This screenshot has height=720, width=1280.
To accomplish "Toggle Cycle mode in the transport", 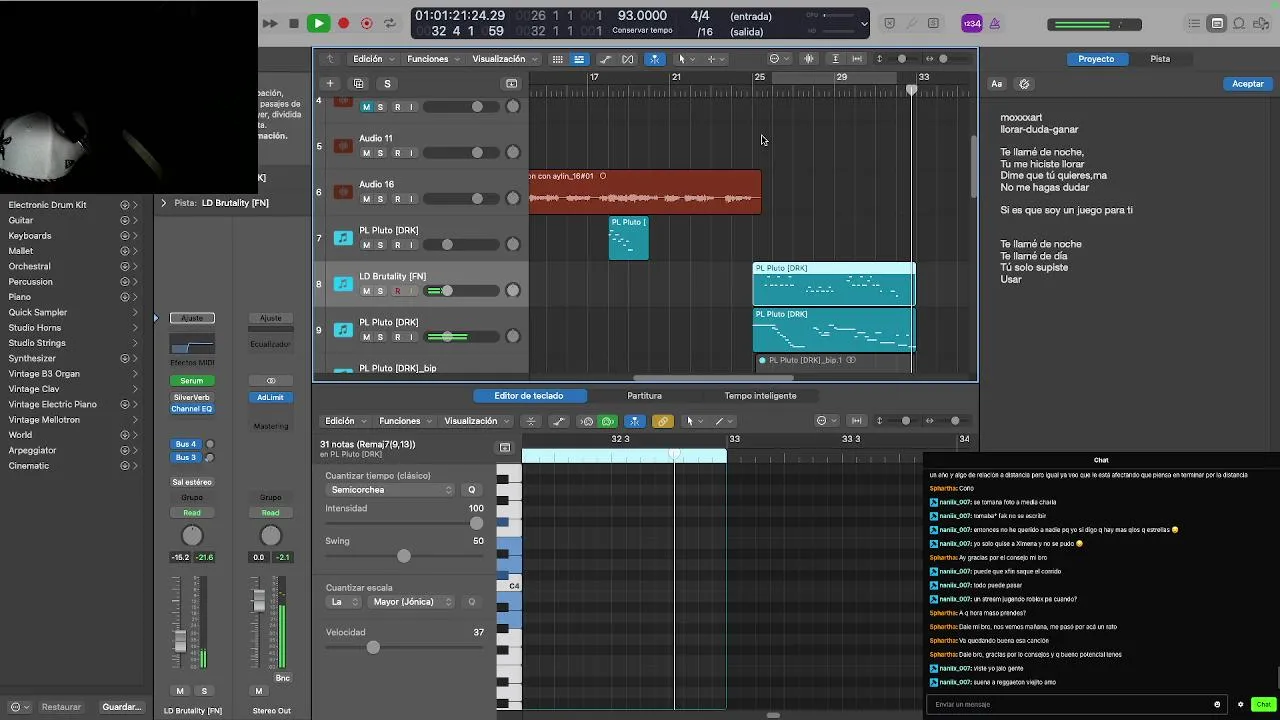I will pyautogui.click(x=390, y=23).
